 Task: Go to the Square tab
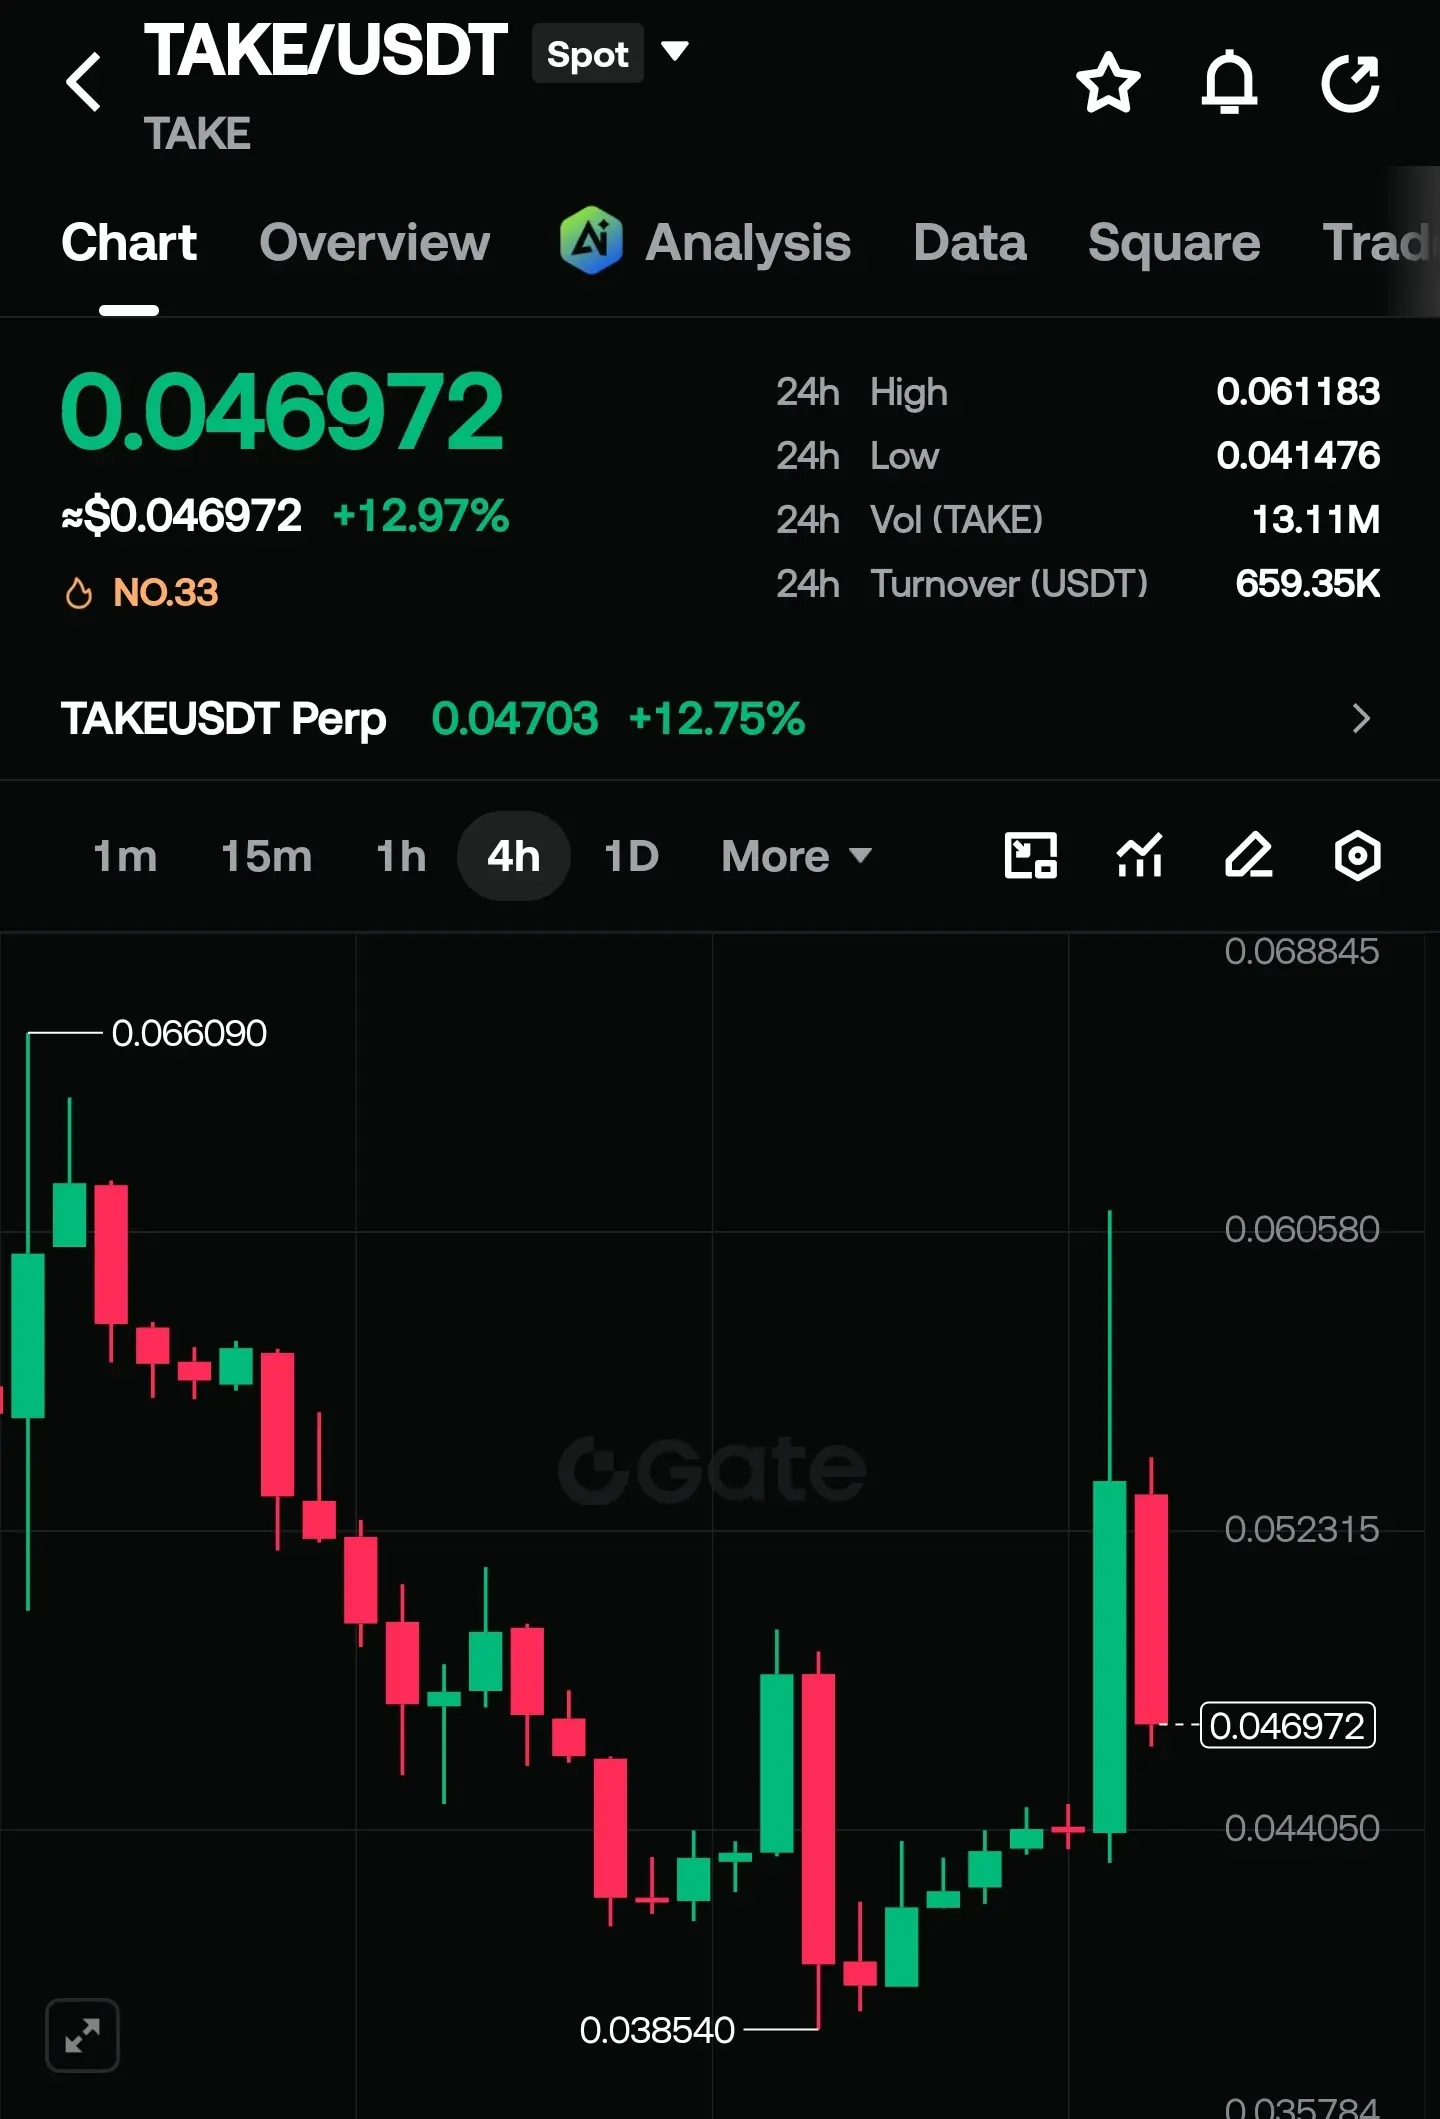(1174, 242)
